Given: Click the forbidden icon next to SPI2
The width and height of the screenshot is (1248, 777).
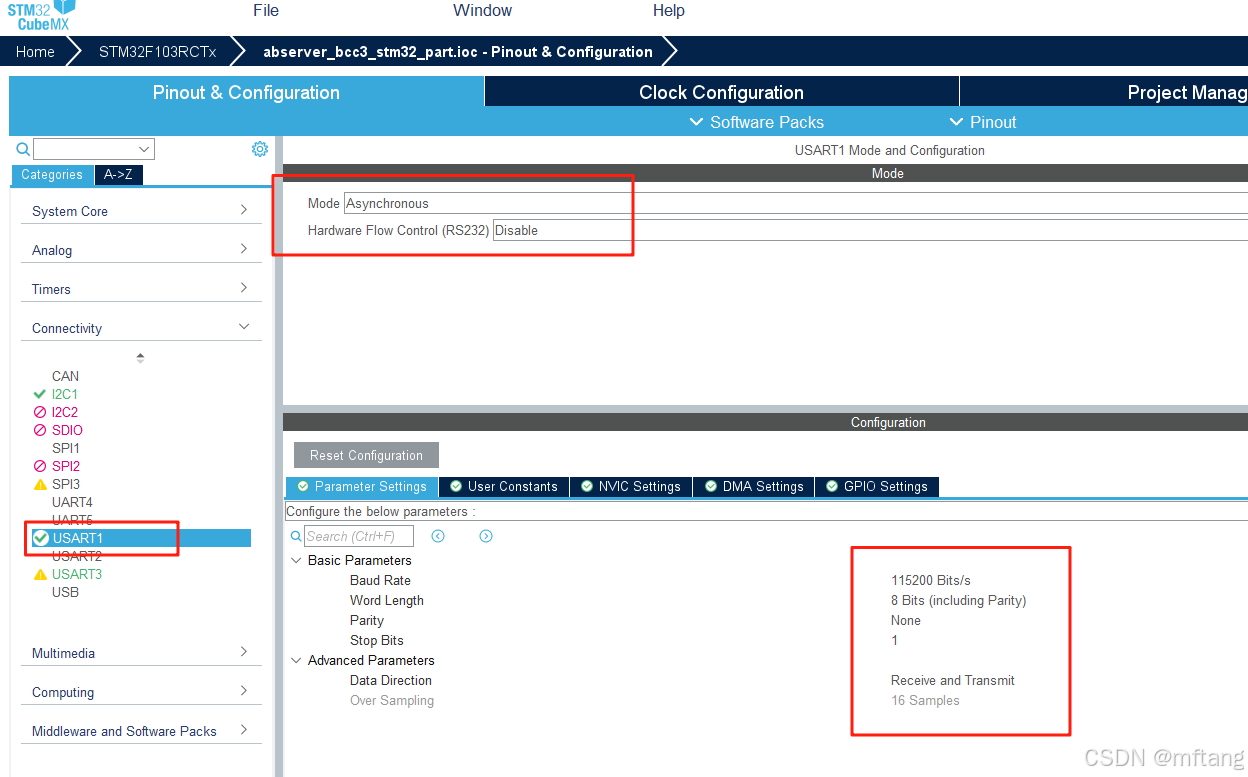Looking at the screenshot, I should click(40, 466).
